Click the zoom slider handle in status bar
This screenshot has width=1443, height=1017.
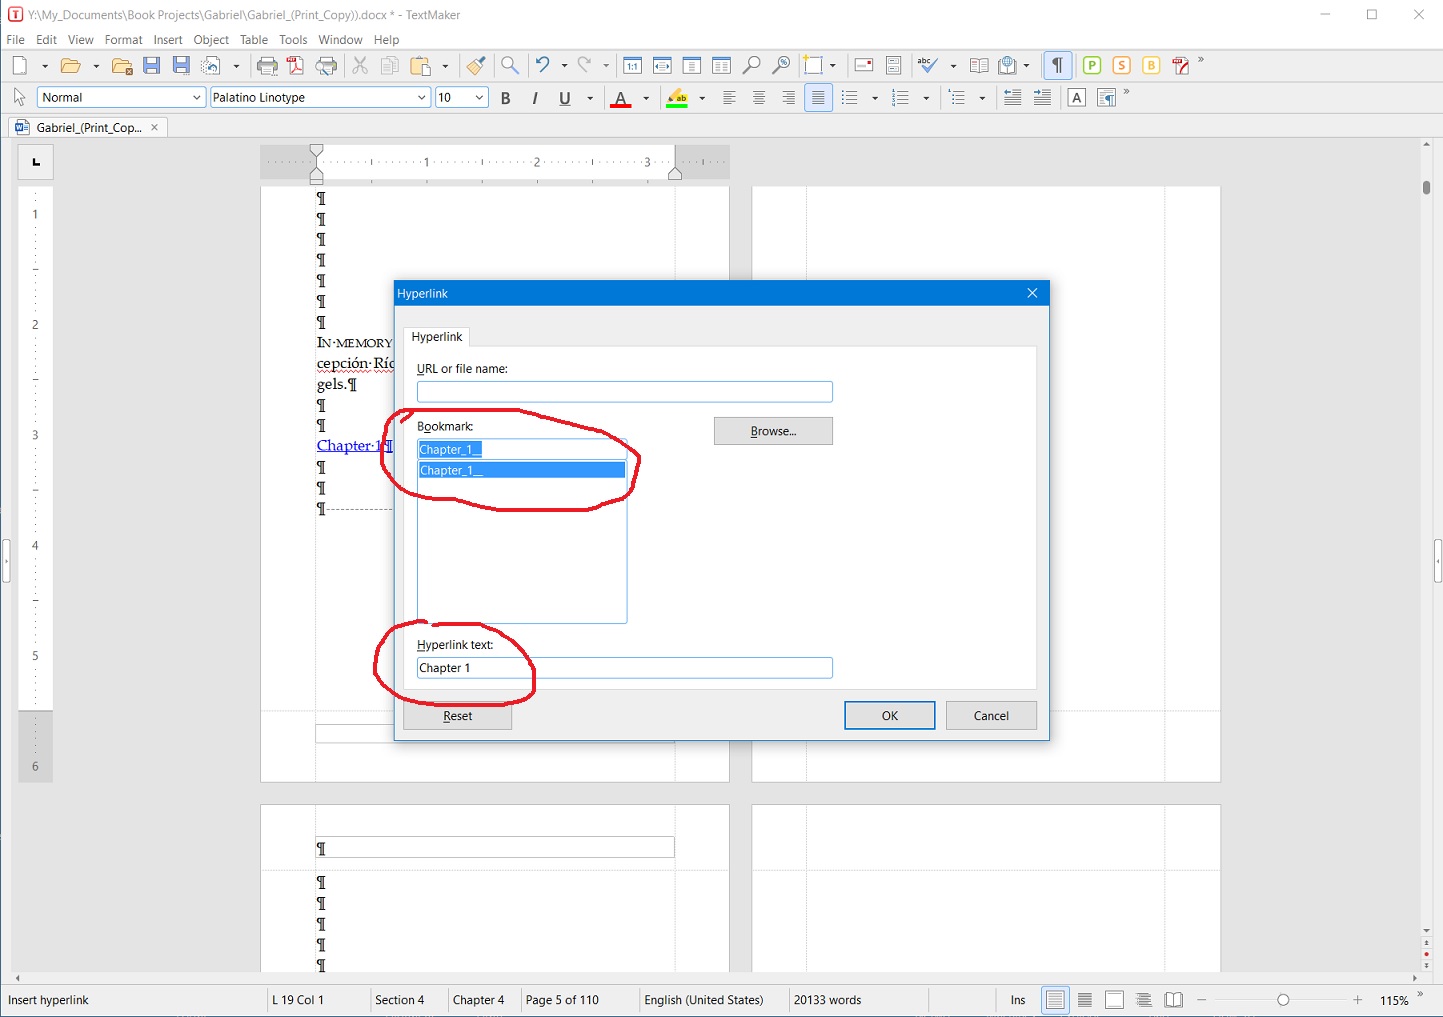1283,1000
